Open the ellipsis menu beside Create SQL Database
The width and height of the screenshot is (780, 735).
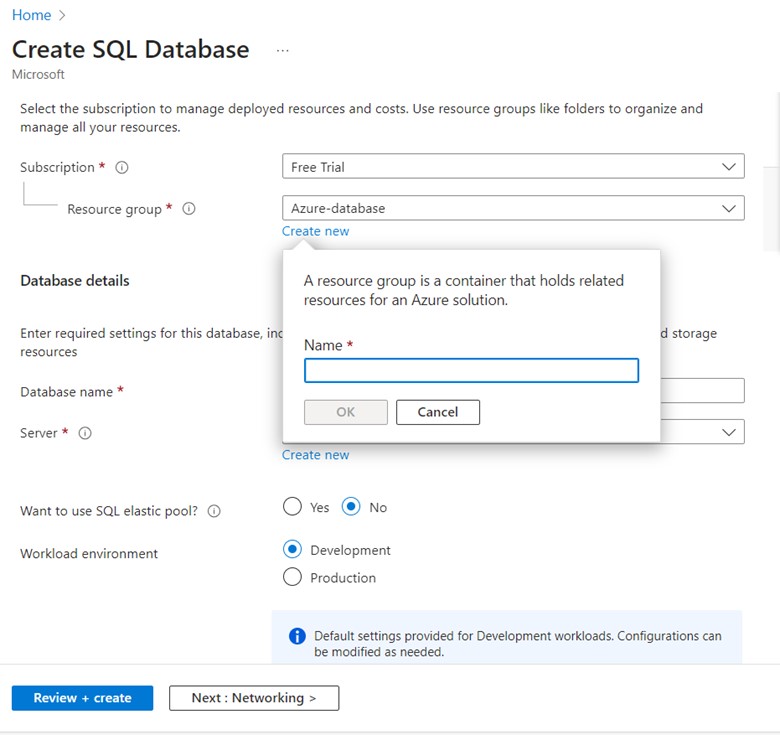click(x=282, y=50)
